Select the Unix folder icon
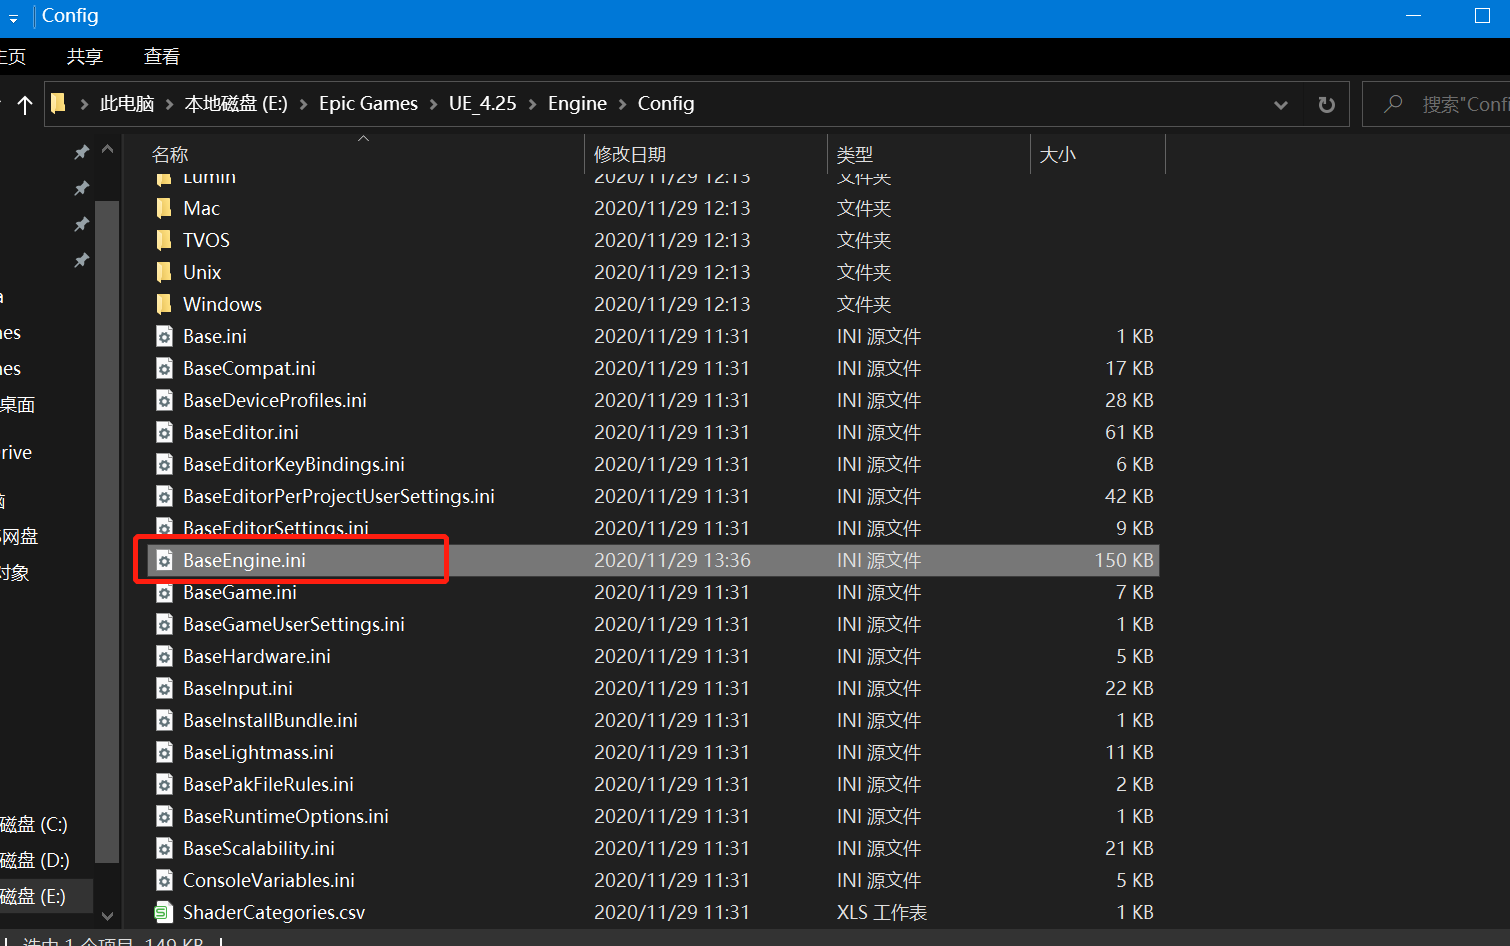 [165, 272]
